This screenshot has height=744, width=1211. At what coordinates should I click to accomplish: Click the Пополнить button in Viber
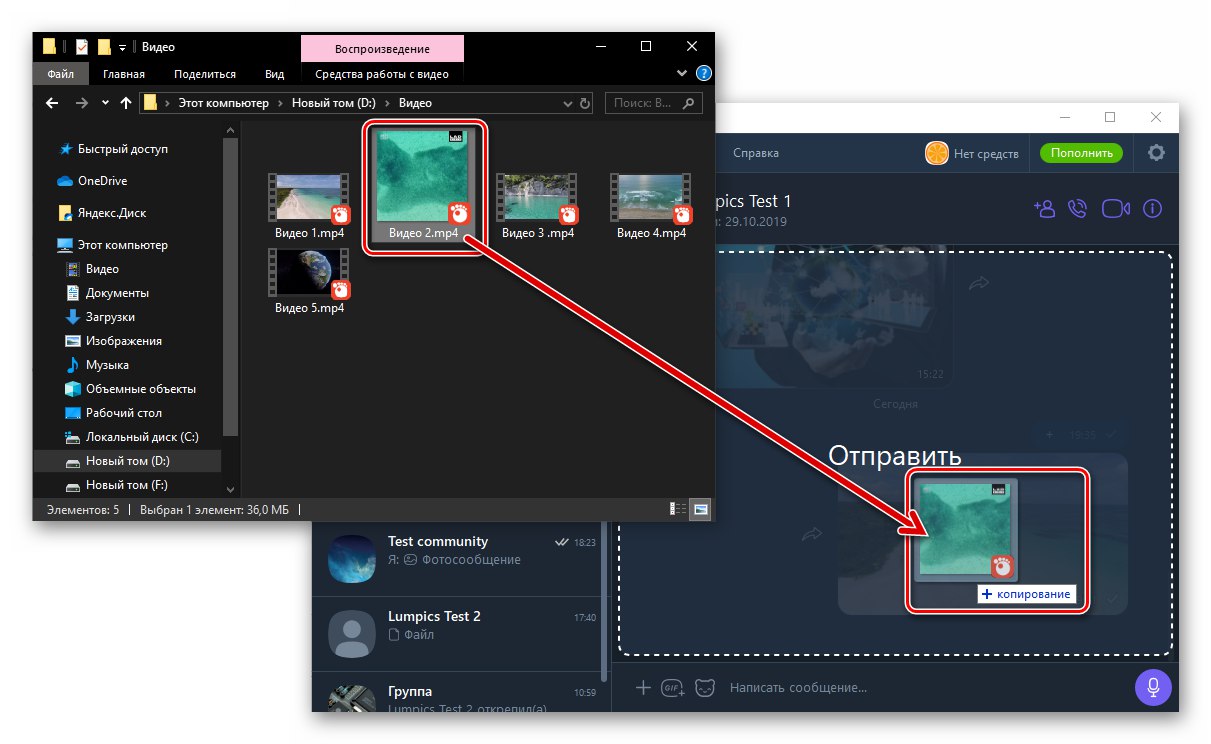[1081, 153]
